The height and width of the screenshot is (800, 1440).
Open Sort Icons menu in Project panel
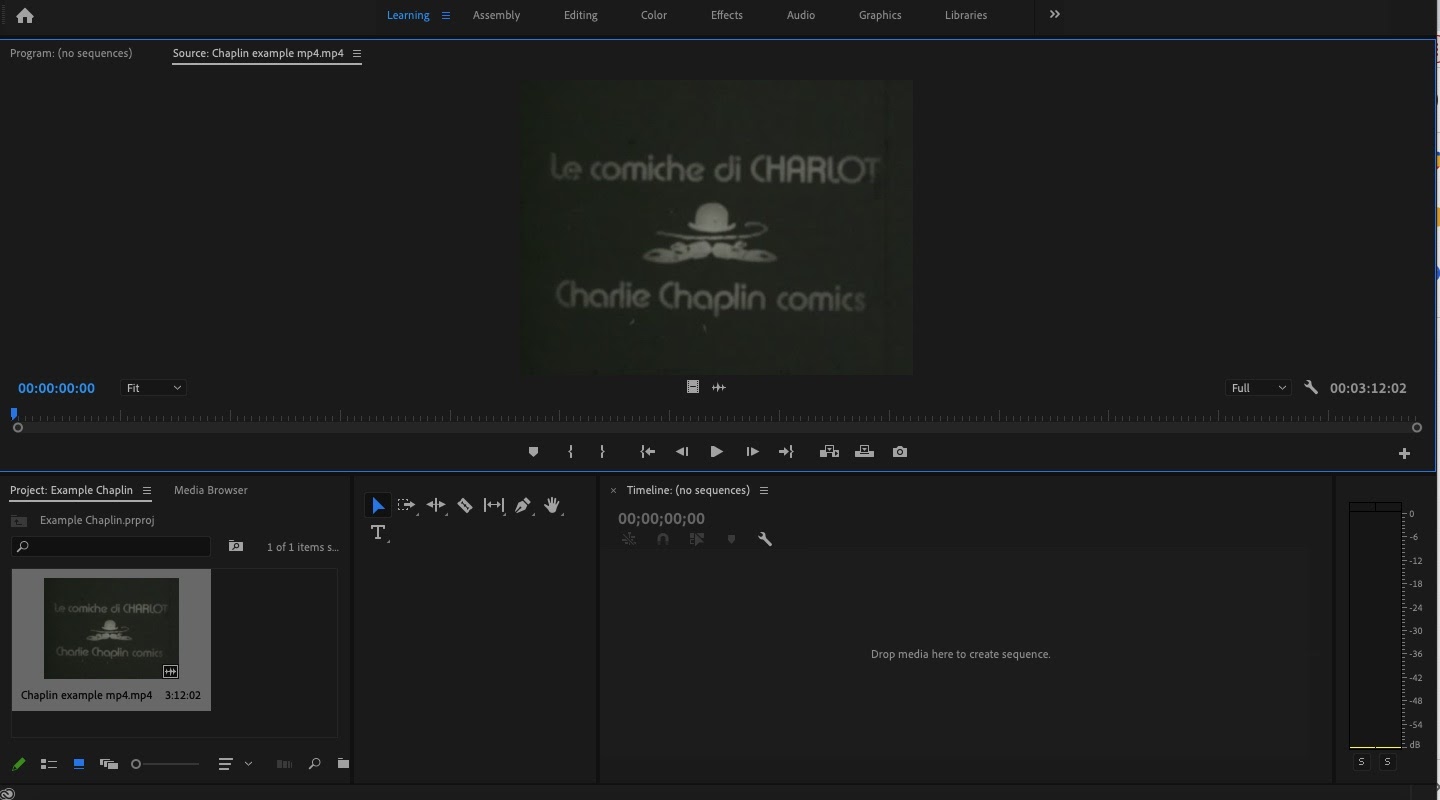(225, 764)
